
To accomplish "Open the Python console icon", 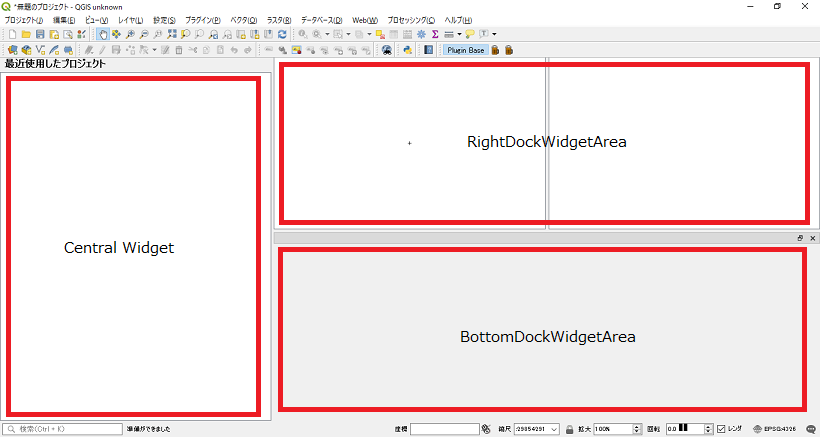I will tap(408, 49).
